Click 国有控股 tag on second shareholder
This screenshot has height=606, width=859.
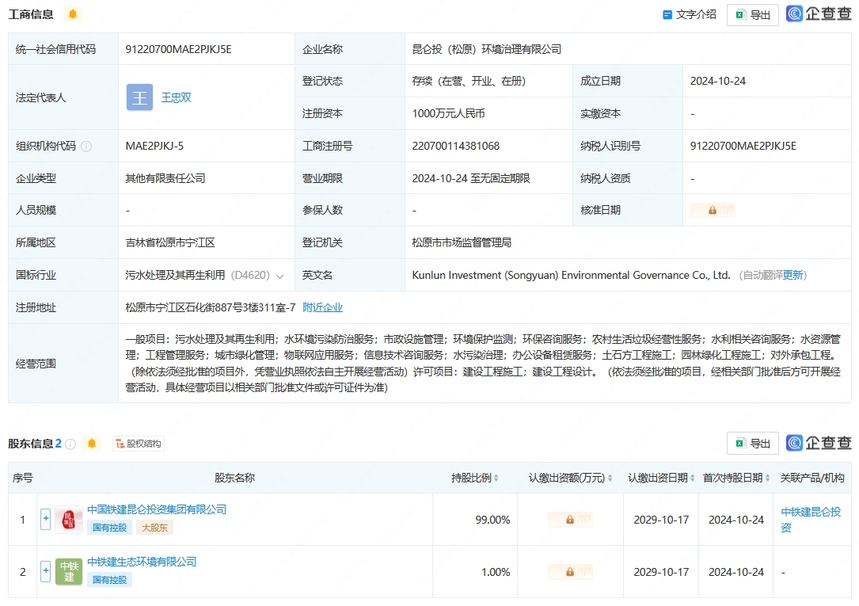pyautogui.click(x=110, y=580)
